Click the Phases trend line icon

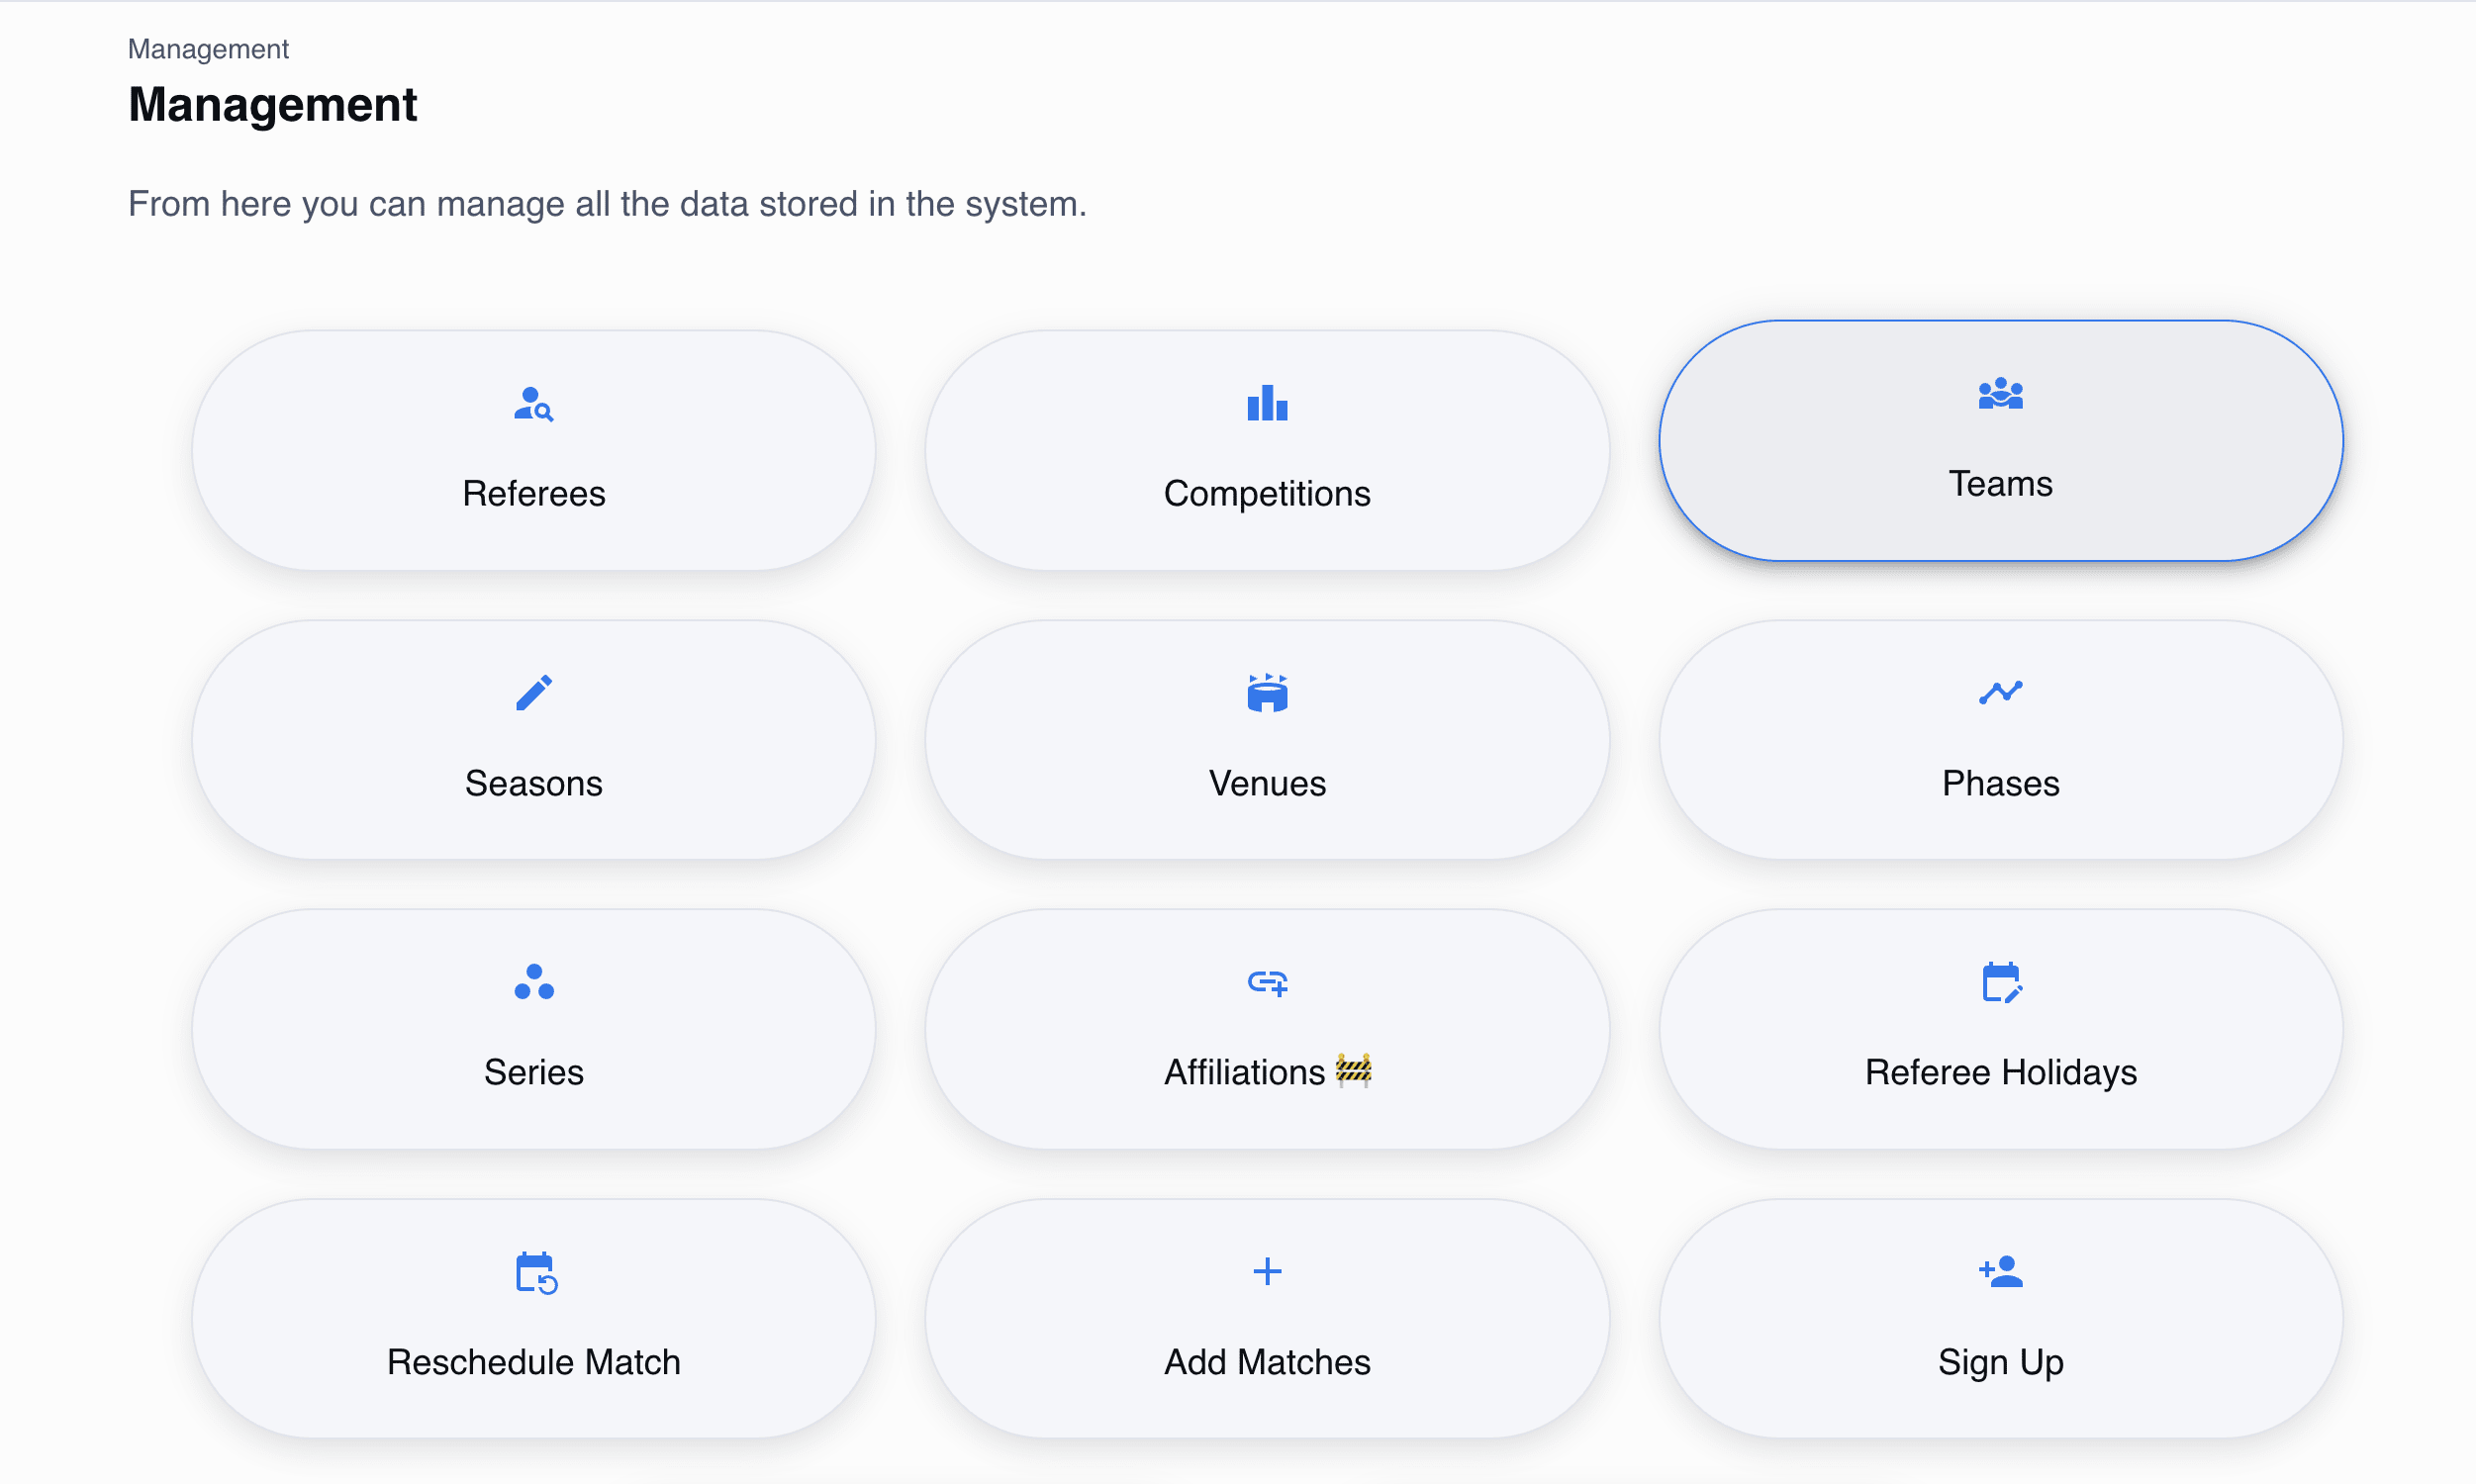[x=2000, y=693]
